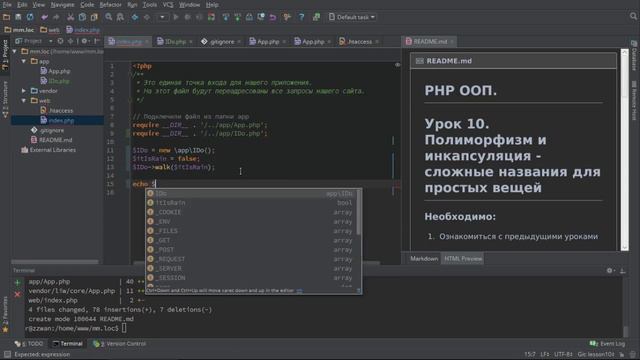
Task: Click Scroll from Source target icon in Project panel
Action: pos(60,41)
